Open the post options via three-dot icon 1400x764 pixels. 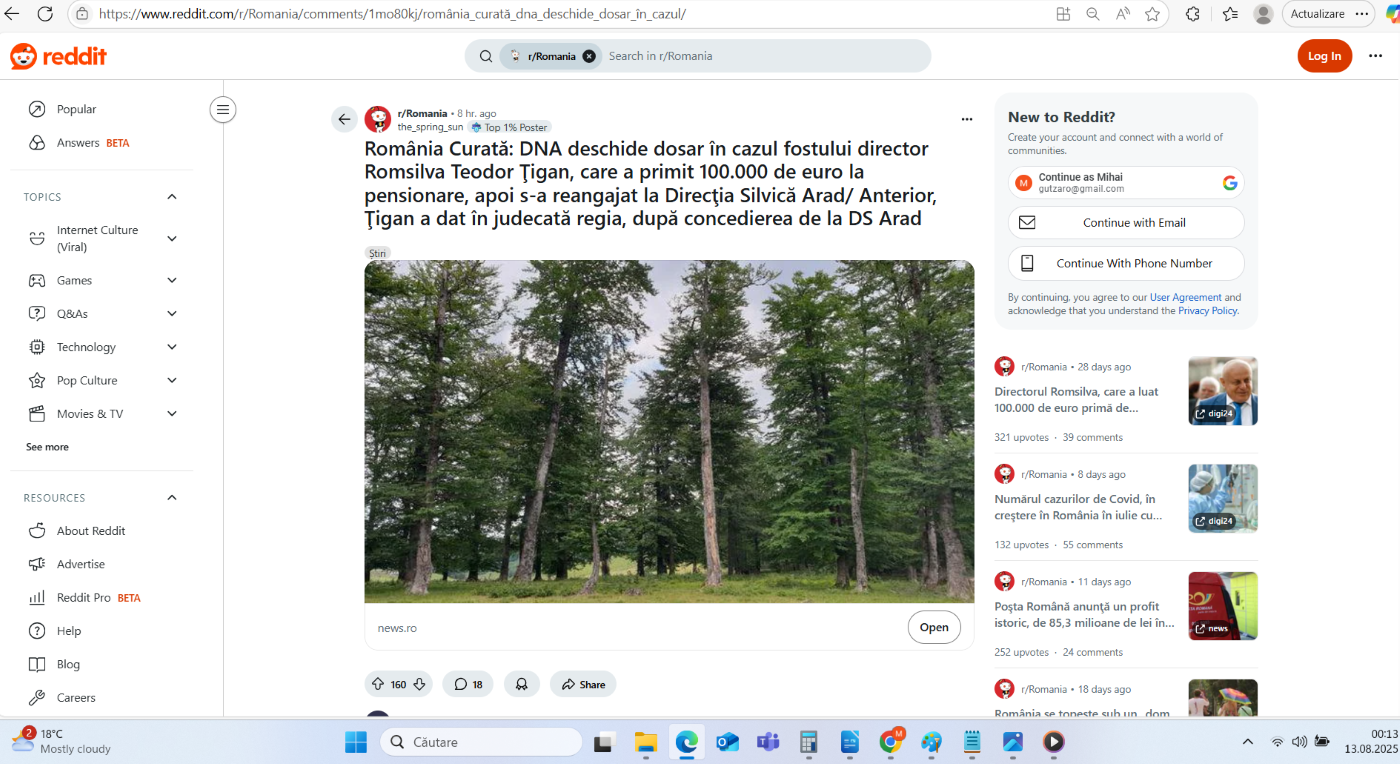(966, 119)
